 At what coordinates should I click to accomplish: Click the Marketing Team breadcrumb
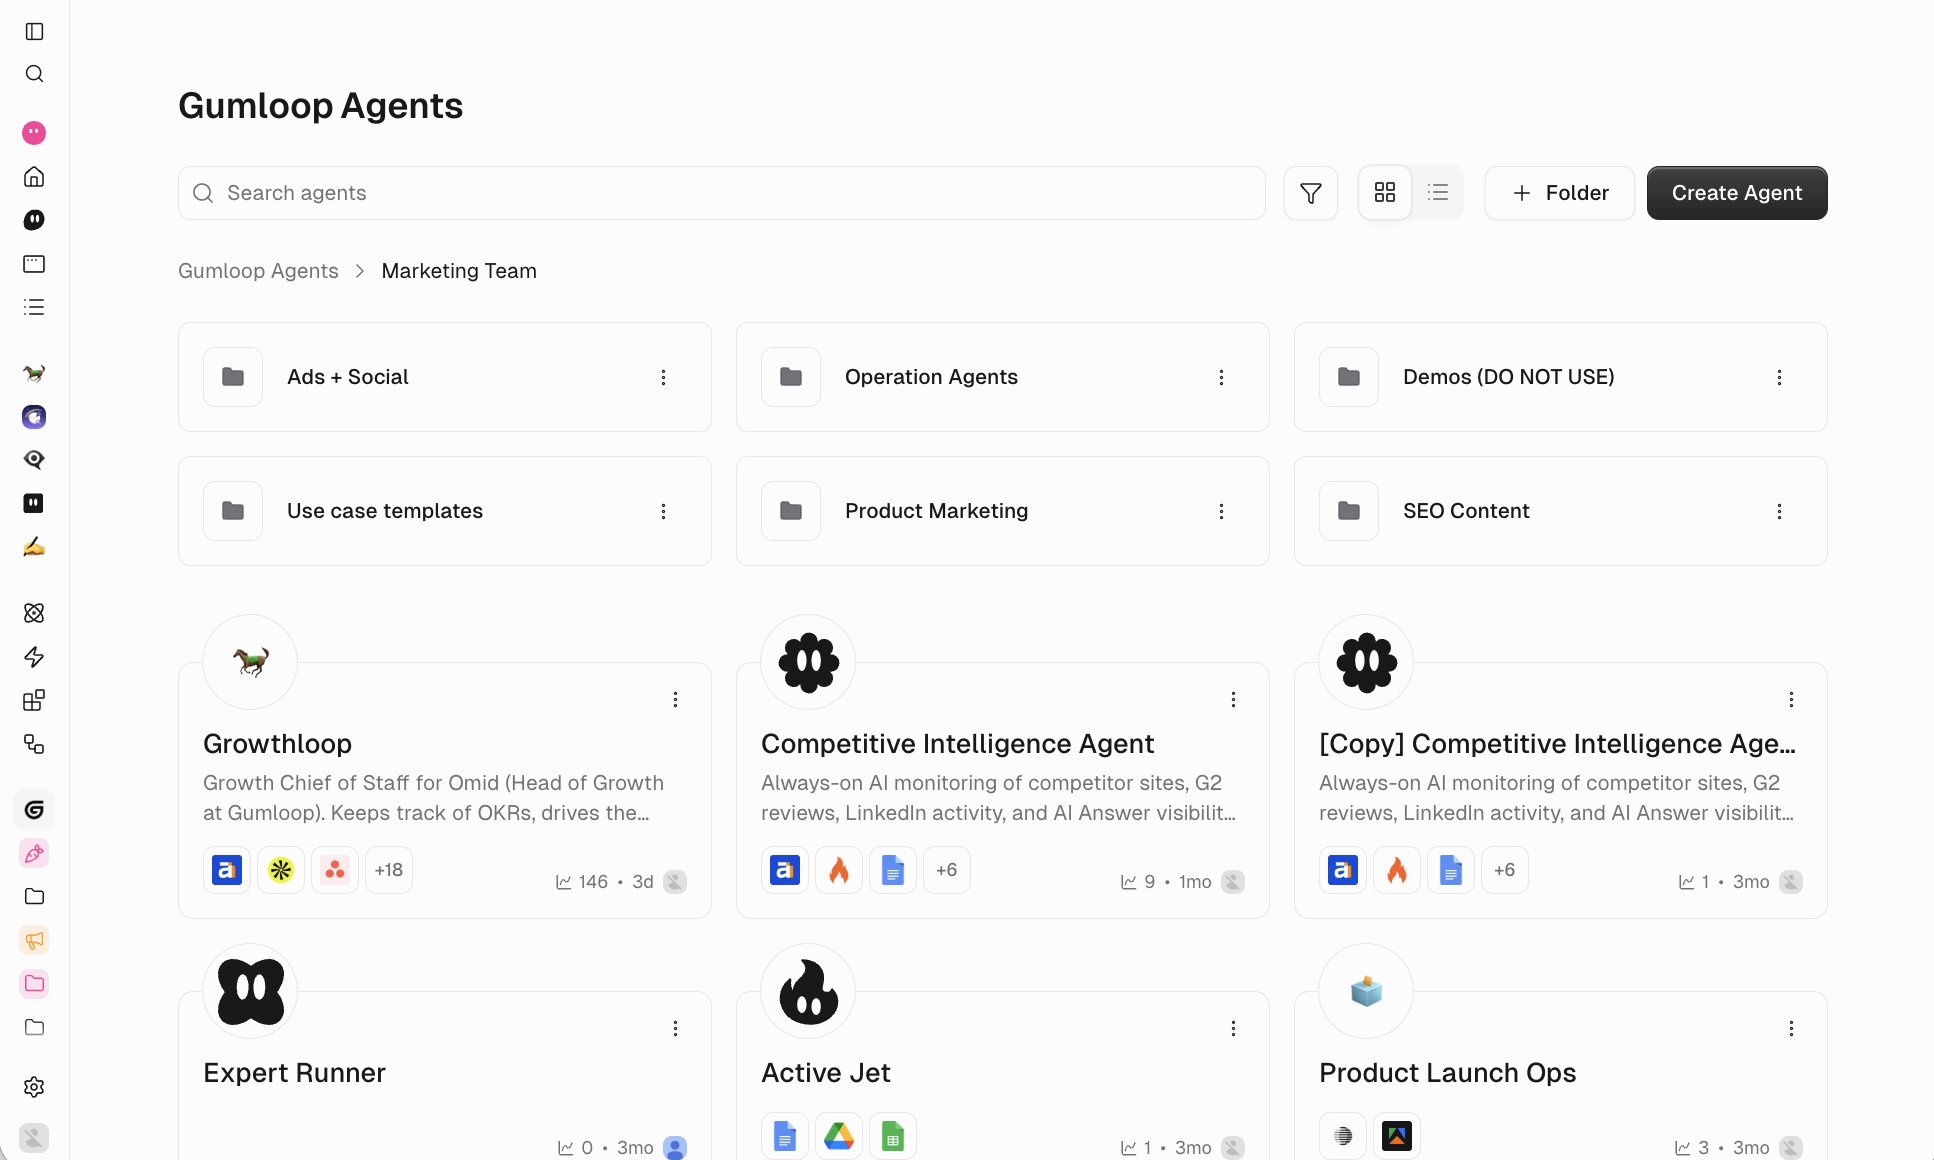point(459,271)
